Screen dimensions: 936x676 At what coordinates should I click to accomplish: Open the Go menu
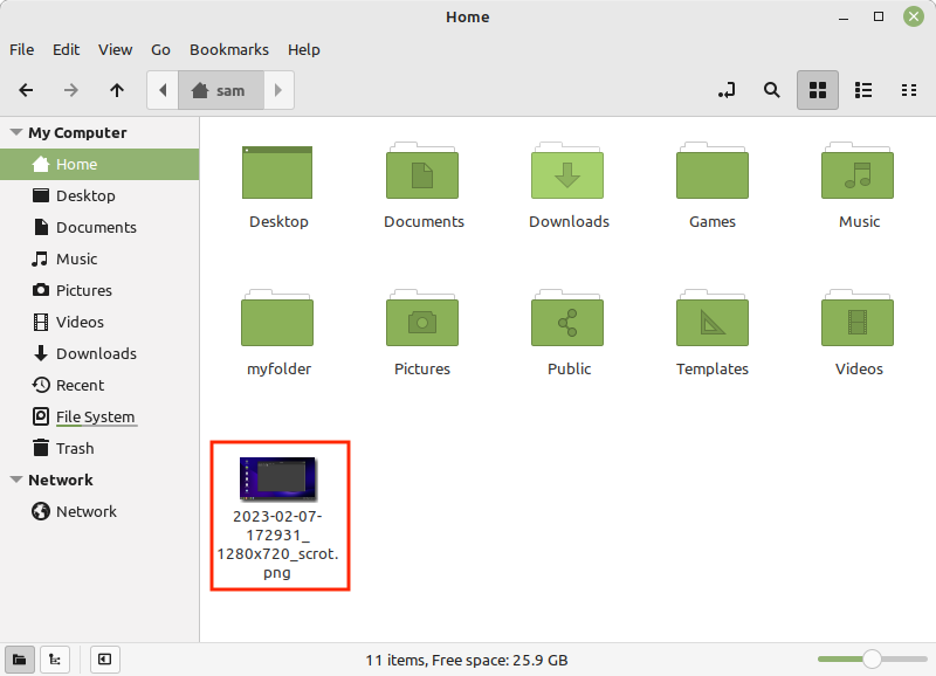[x=161, y=50]
